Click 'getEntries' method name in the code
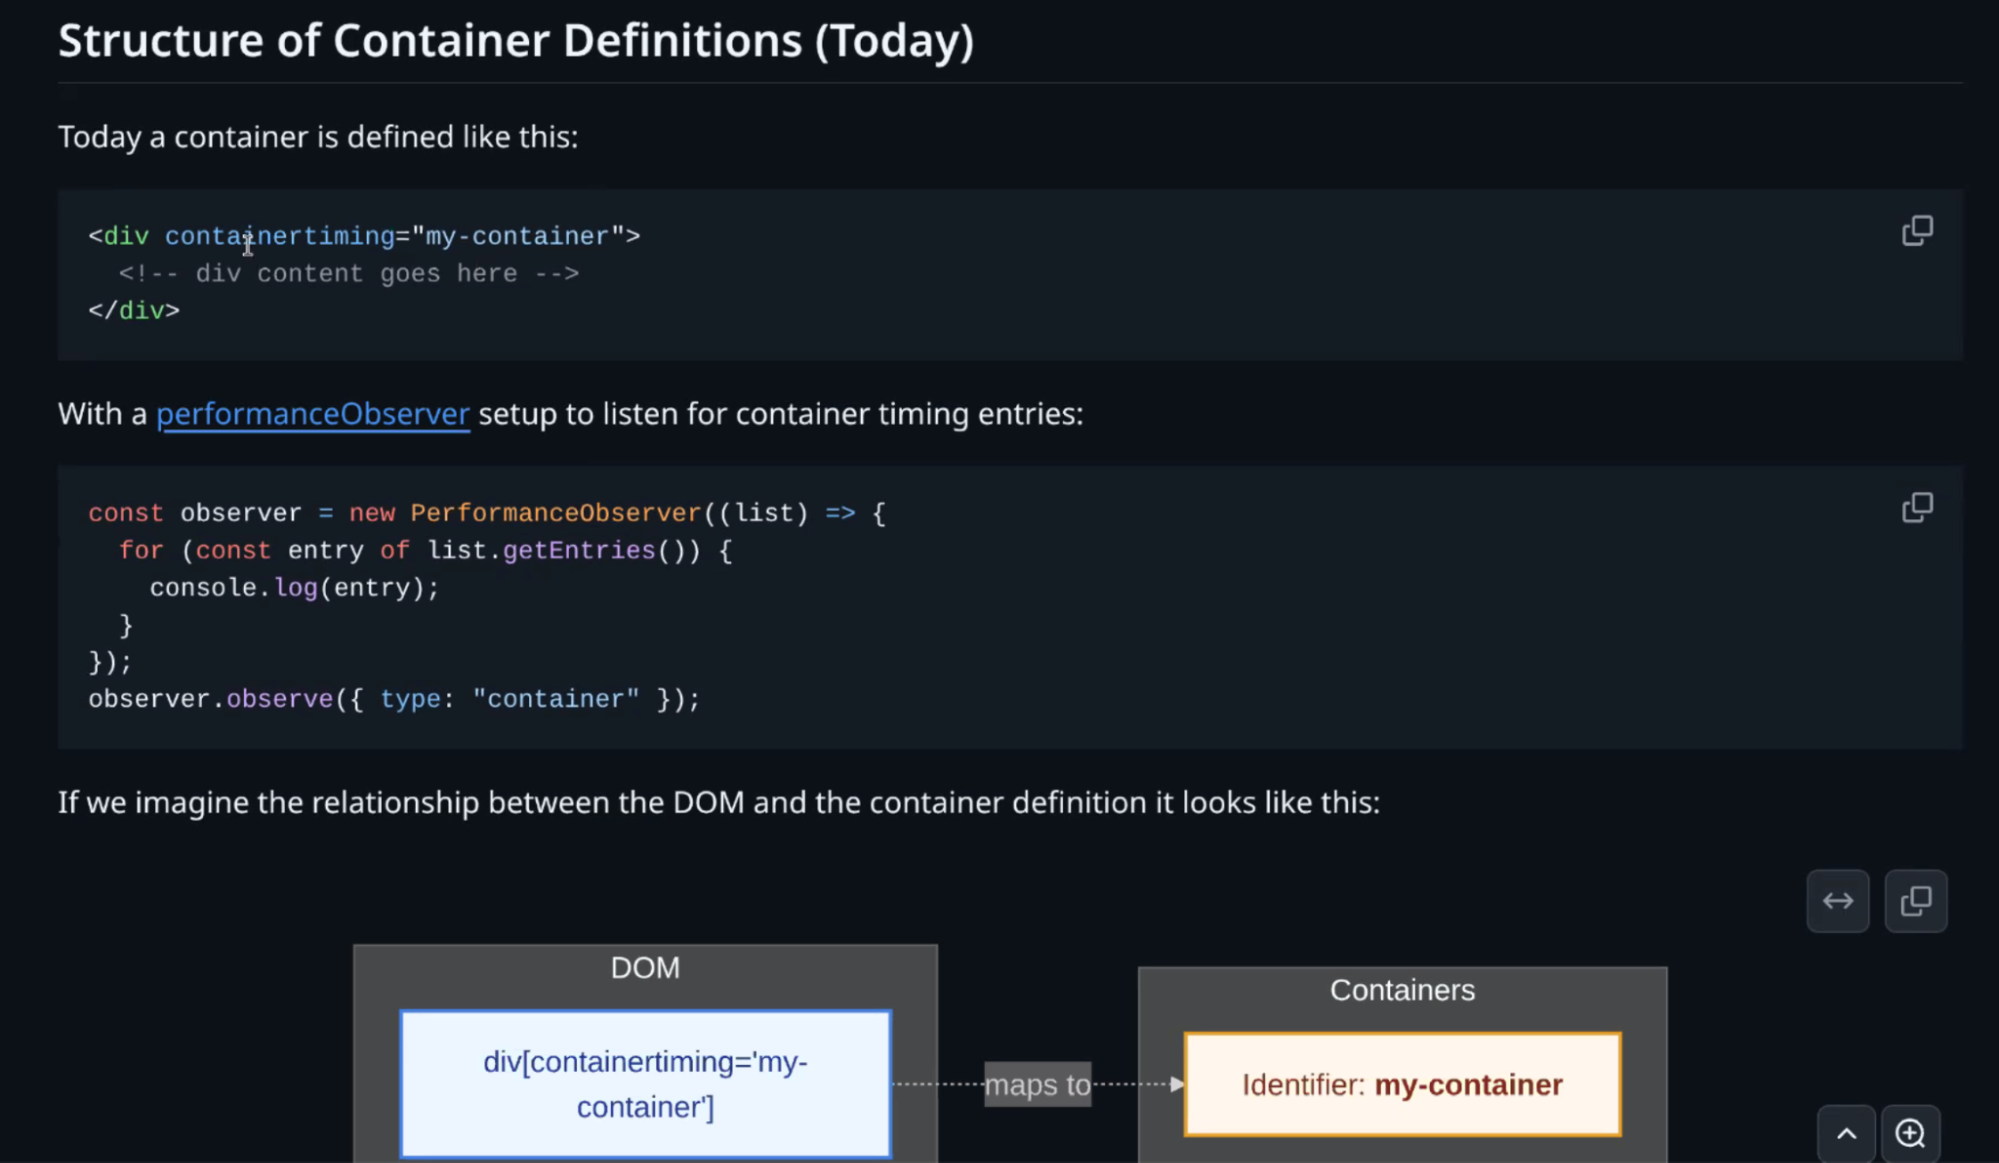Screen dimensions: 1999x1163 (x=578, y=551)
